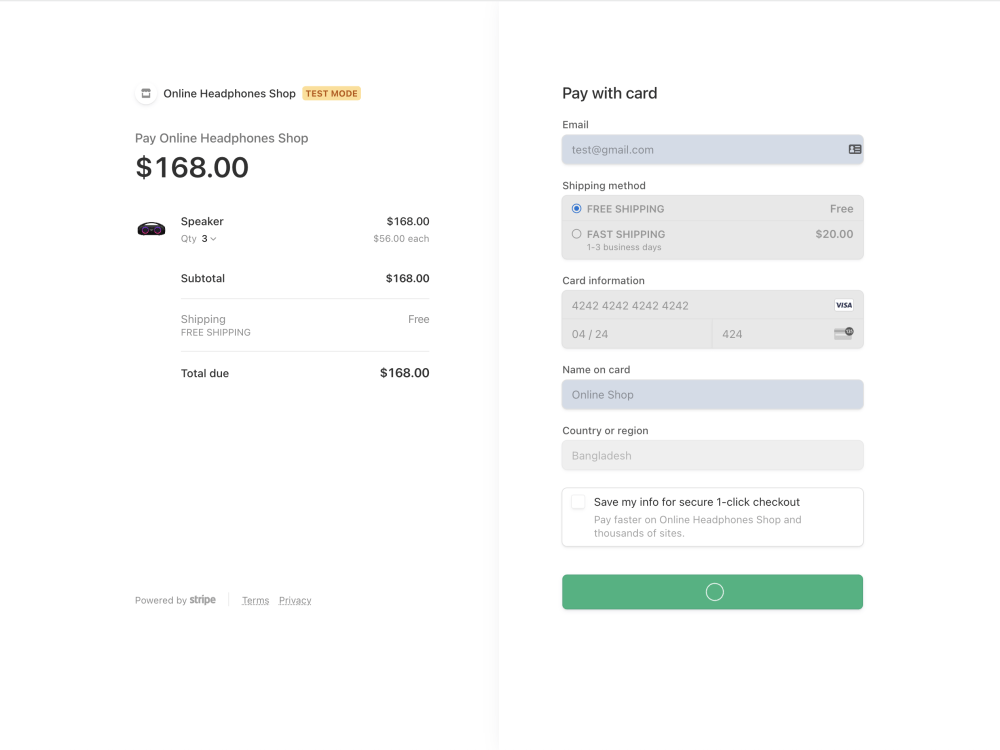Click the TEST MODE badge
Screen dimensions: 1000x750
[332, 94]
